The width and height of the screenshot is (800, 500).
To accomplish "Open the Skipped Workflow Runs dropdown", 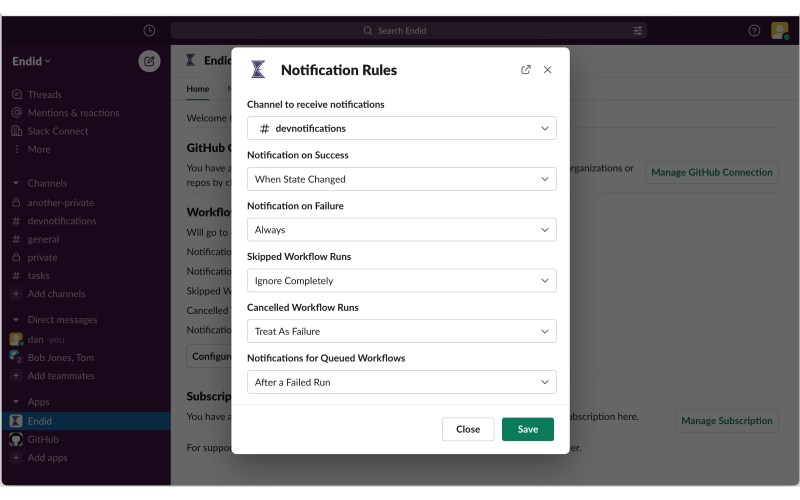I will [402, 281].
